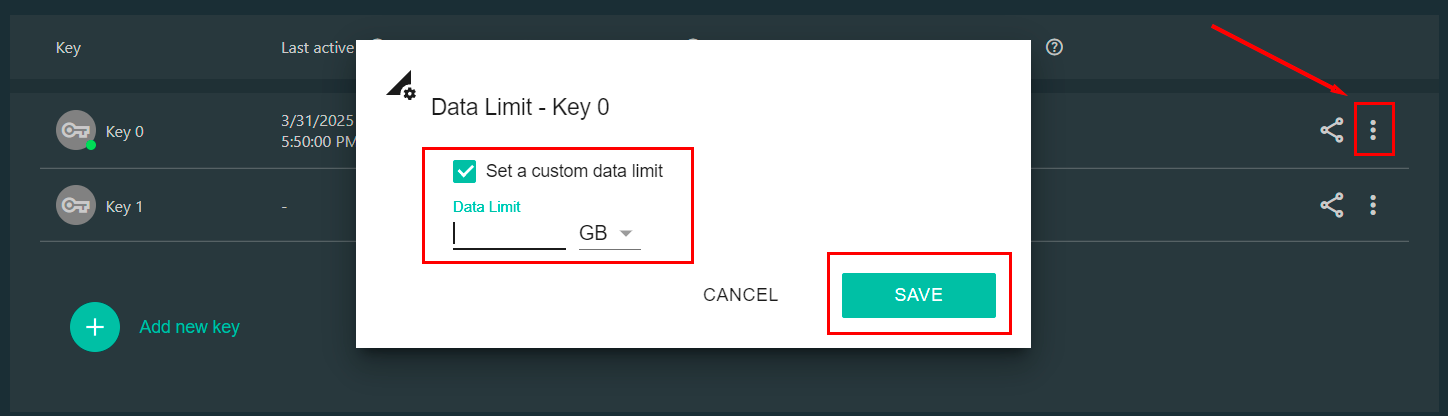
Task: Open the GB unit dropdown
Action: [x=609, y=233]
